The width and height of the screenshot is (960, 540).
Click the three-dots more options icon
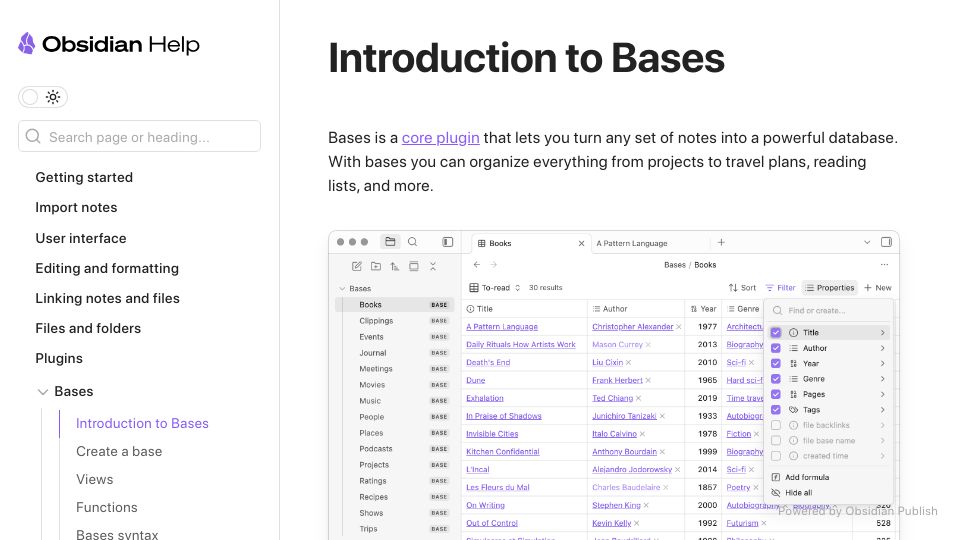point(884,264)
